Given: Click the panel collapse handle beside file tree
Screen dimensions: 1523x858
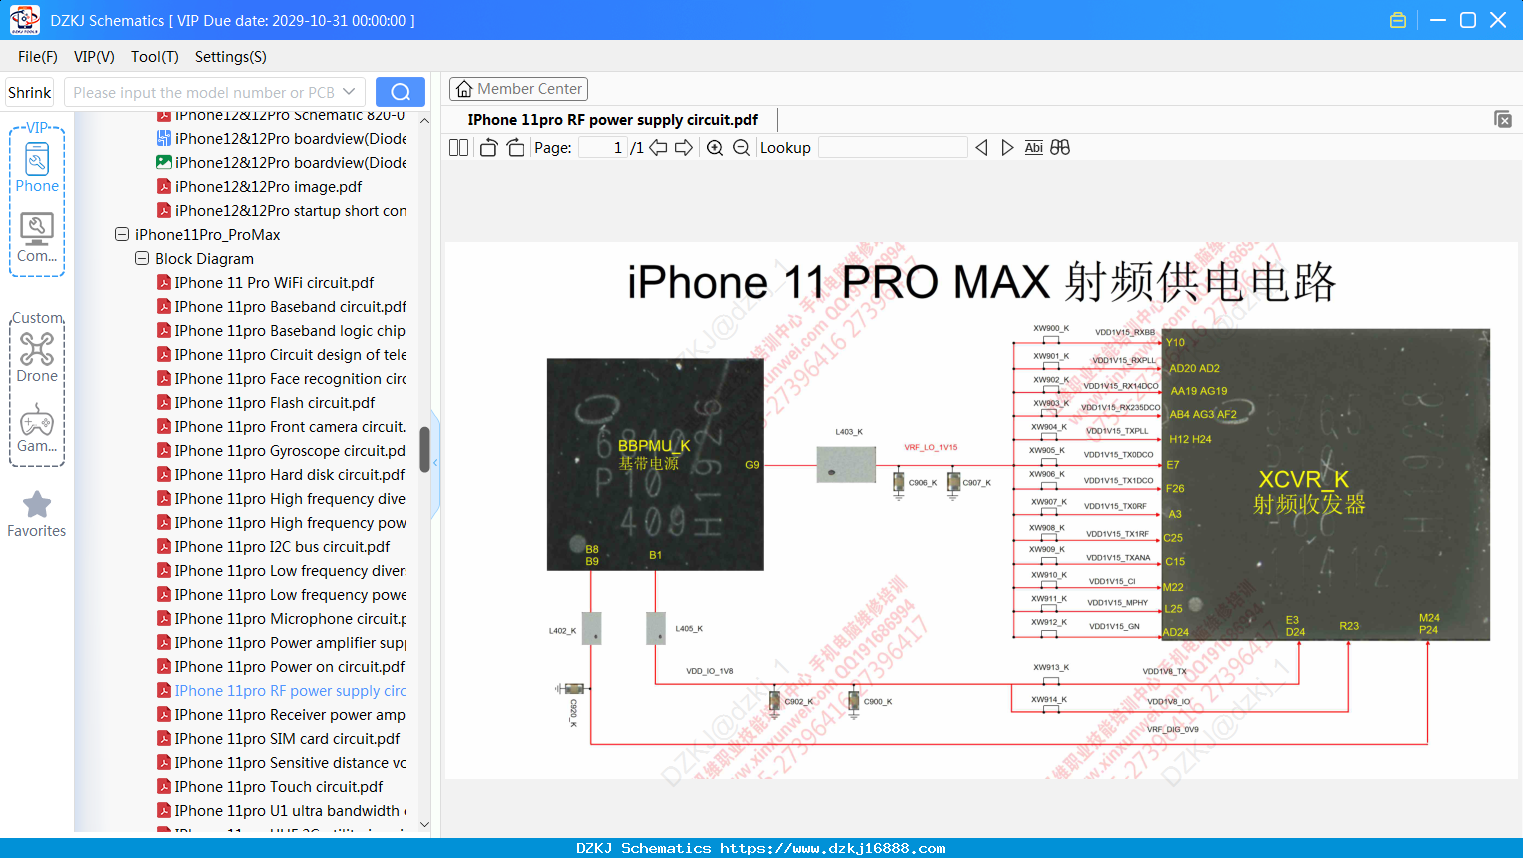Looking at the screenshot, I should point(435,464).
